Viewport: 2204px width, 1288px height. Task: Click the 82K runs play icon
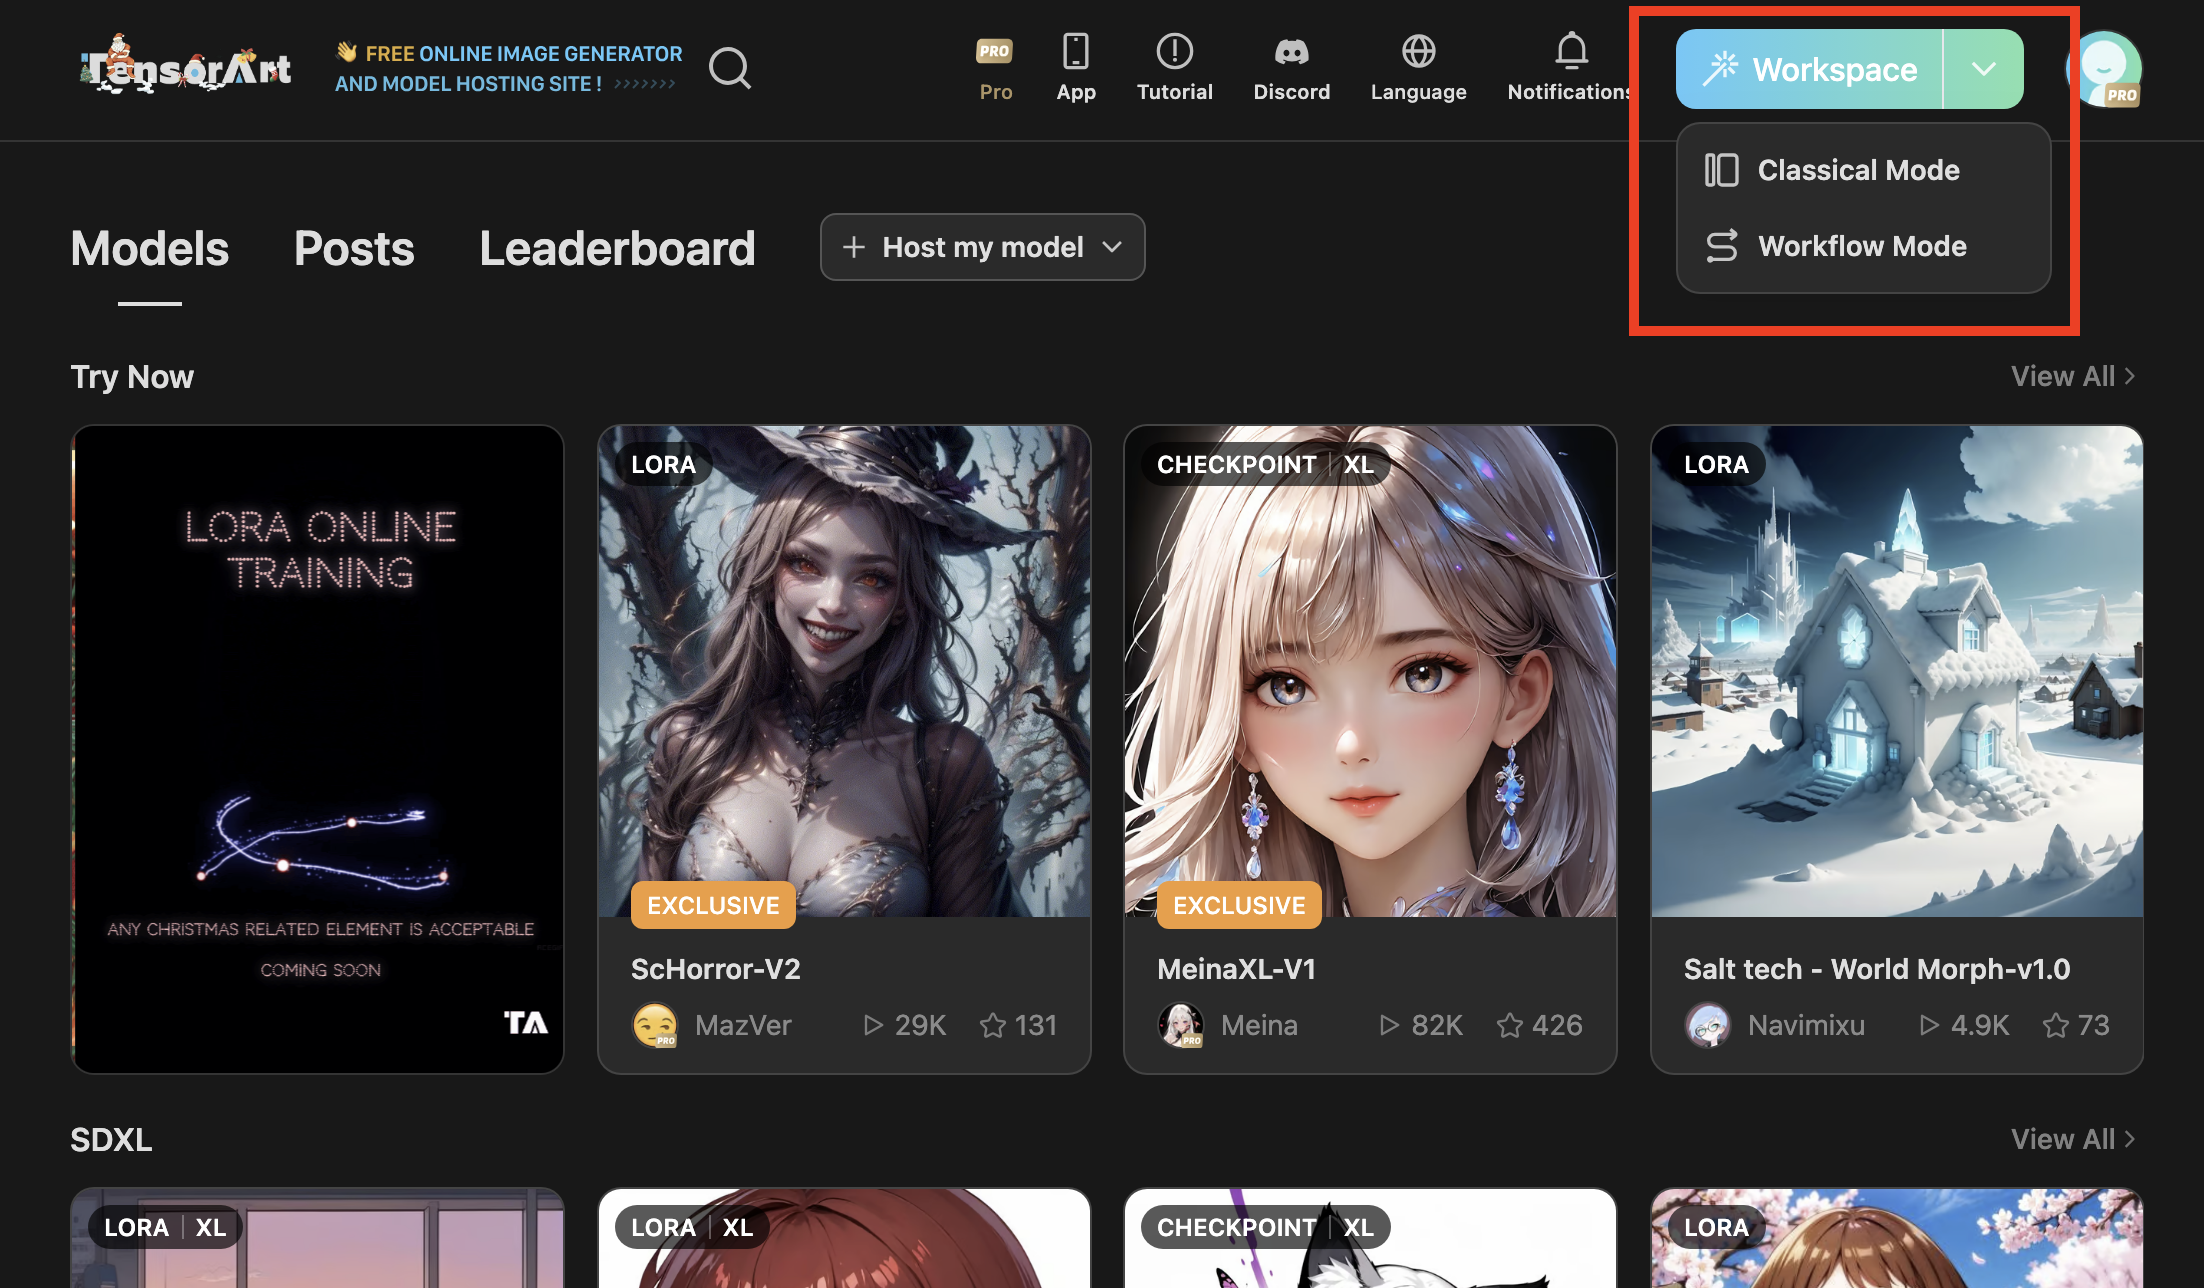coord(1389,1025)
